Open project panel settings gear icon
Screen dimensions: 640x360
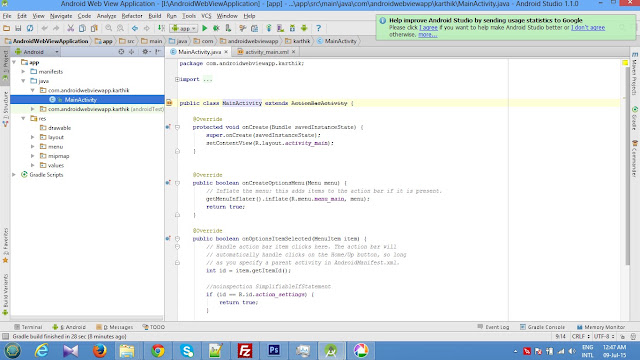(x=145, y=52)
